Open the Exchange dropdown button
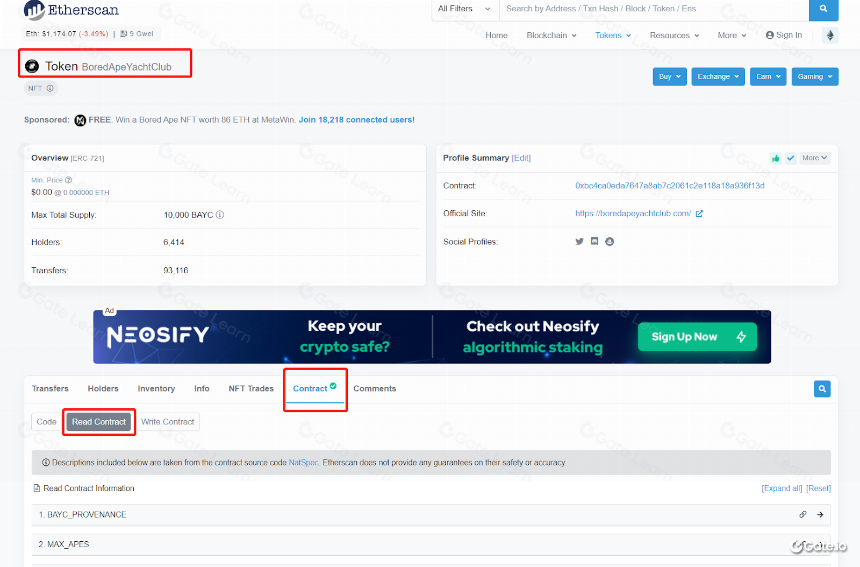The width and height of the screenshot is (860, 567). (718, 77)
